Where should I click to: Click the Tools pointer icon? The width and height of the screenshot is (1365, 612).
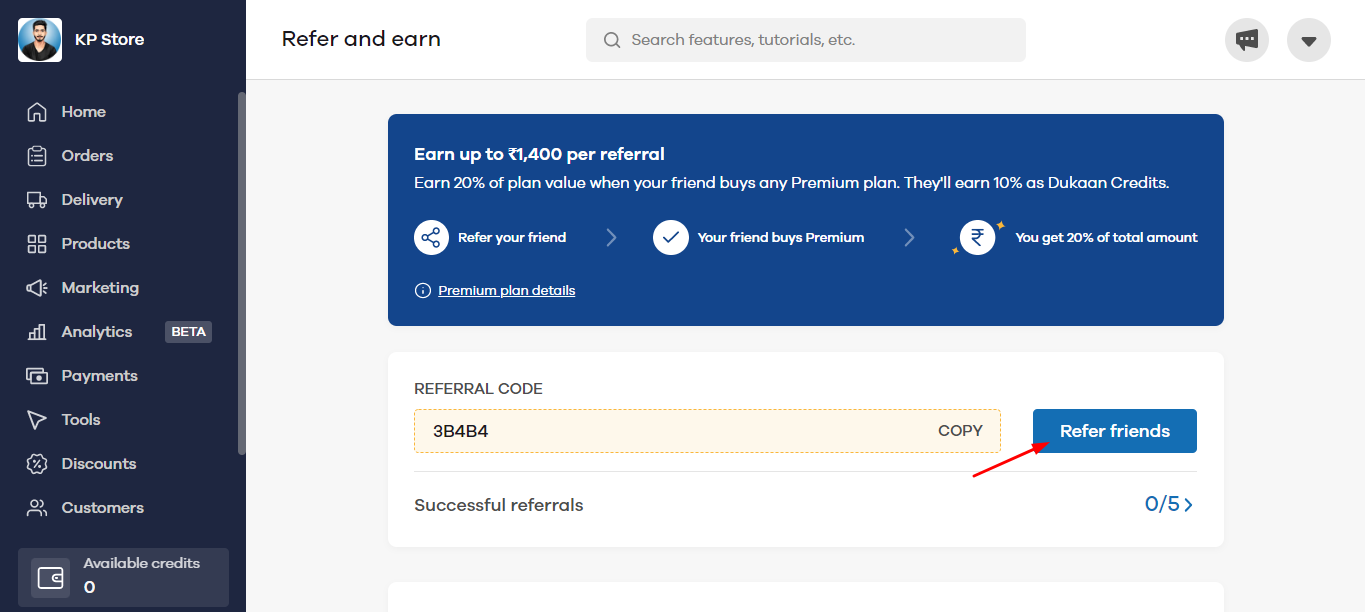click(37, 420)
